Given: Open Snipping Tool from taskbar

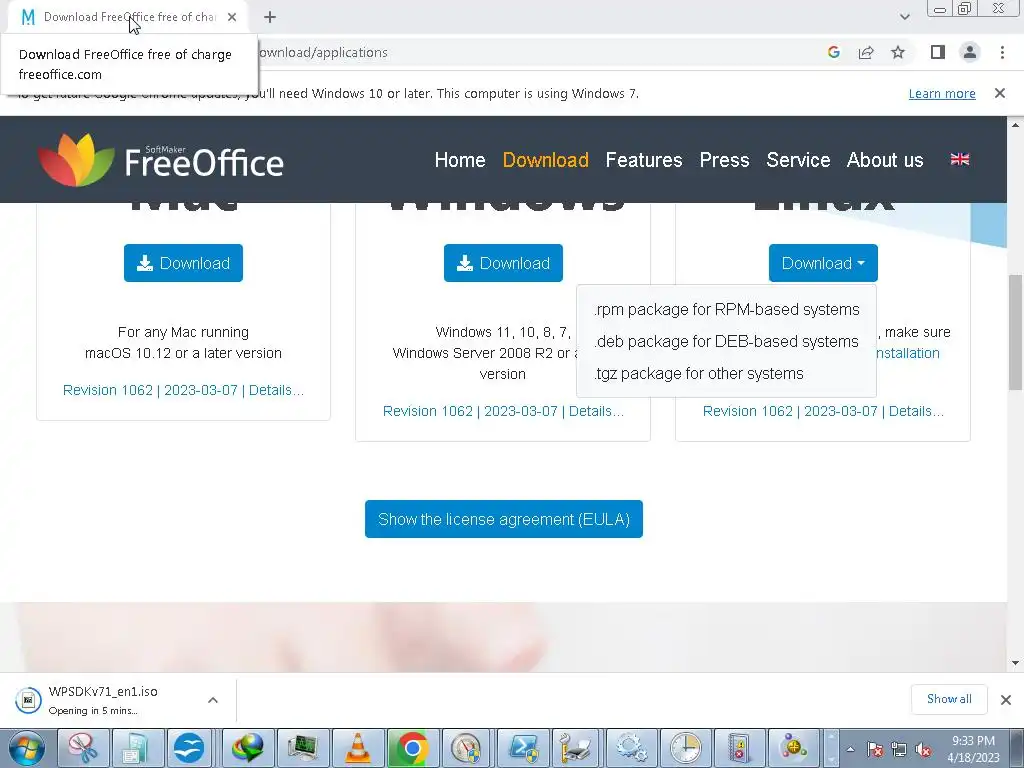Looking at the screenshot, I should (83, 748).
